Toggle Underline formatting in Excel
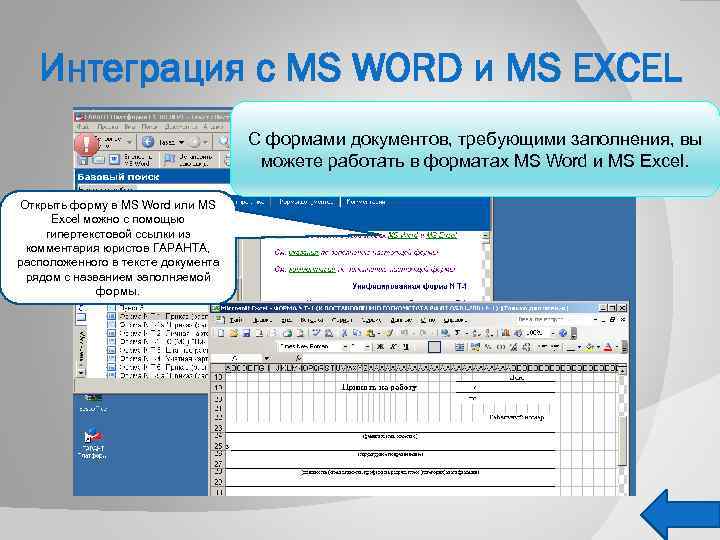Screen dimensions: 720x540 point(406,347)
